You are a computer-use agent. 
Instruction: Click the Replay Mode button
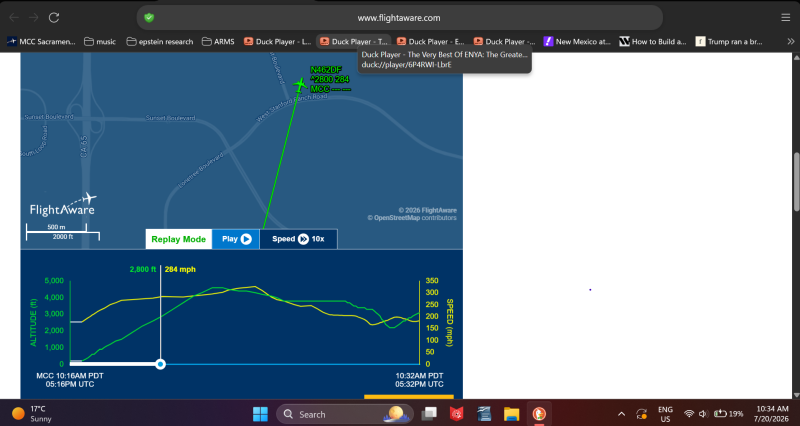coord(179,239)
